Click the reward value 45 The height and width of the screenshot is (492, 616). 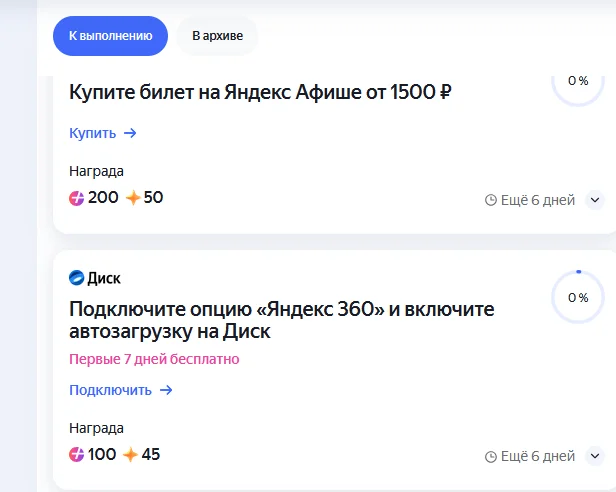(151, 455)
